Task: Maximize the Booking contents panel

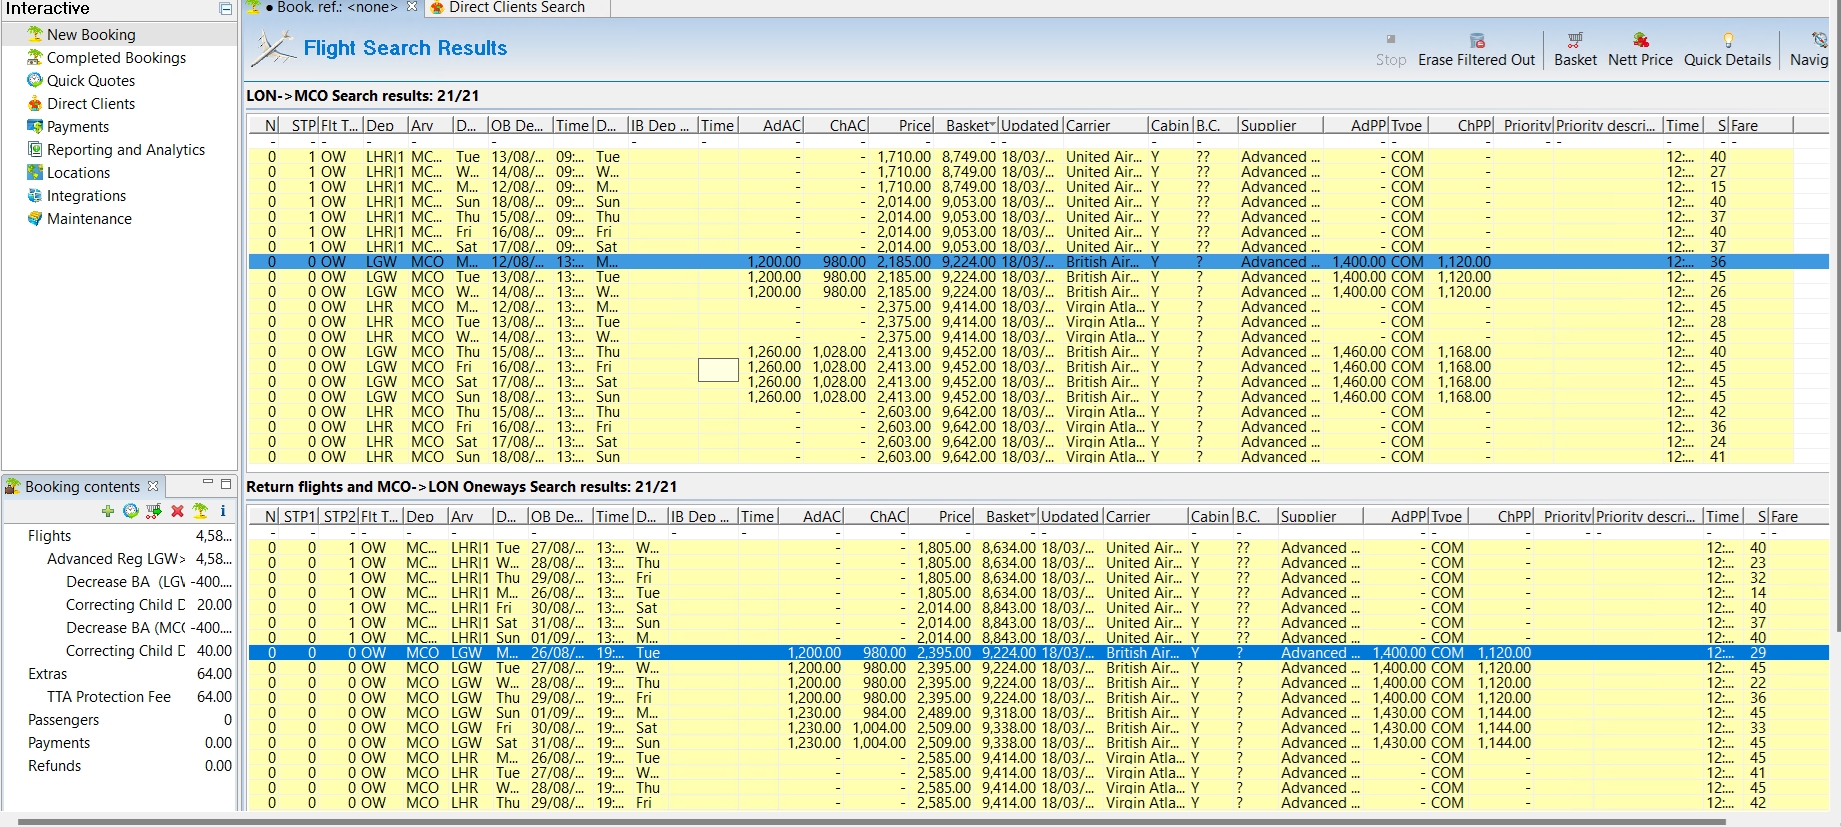Action: point(226,484)
